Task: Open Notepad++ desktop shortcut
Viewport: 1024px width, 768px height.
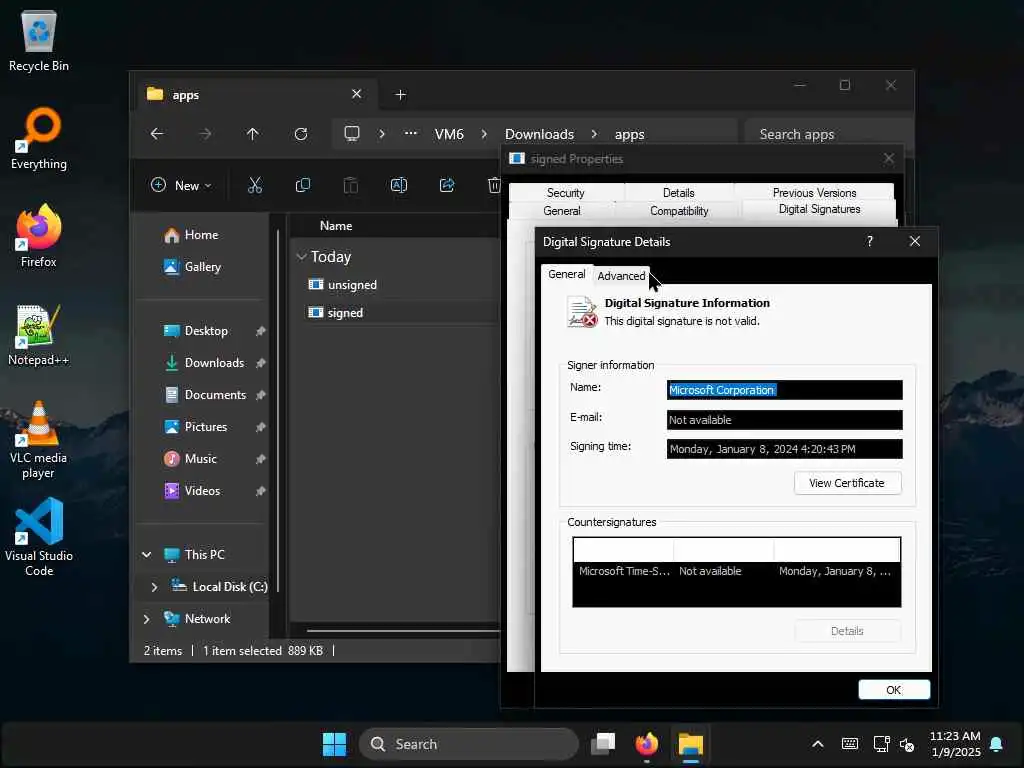Action: pos(39,334)
